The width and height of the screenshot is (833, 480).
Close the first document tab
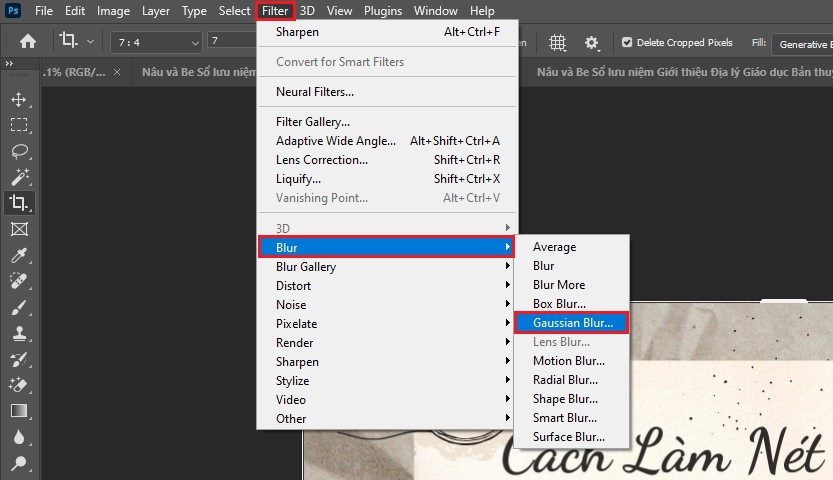(x=117, y=72)
